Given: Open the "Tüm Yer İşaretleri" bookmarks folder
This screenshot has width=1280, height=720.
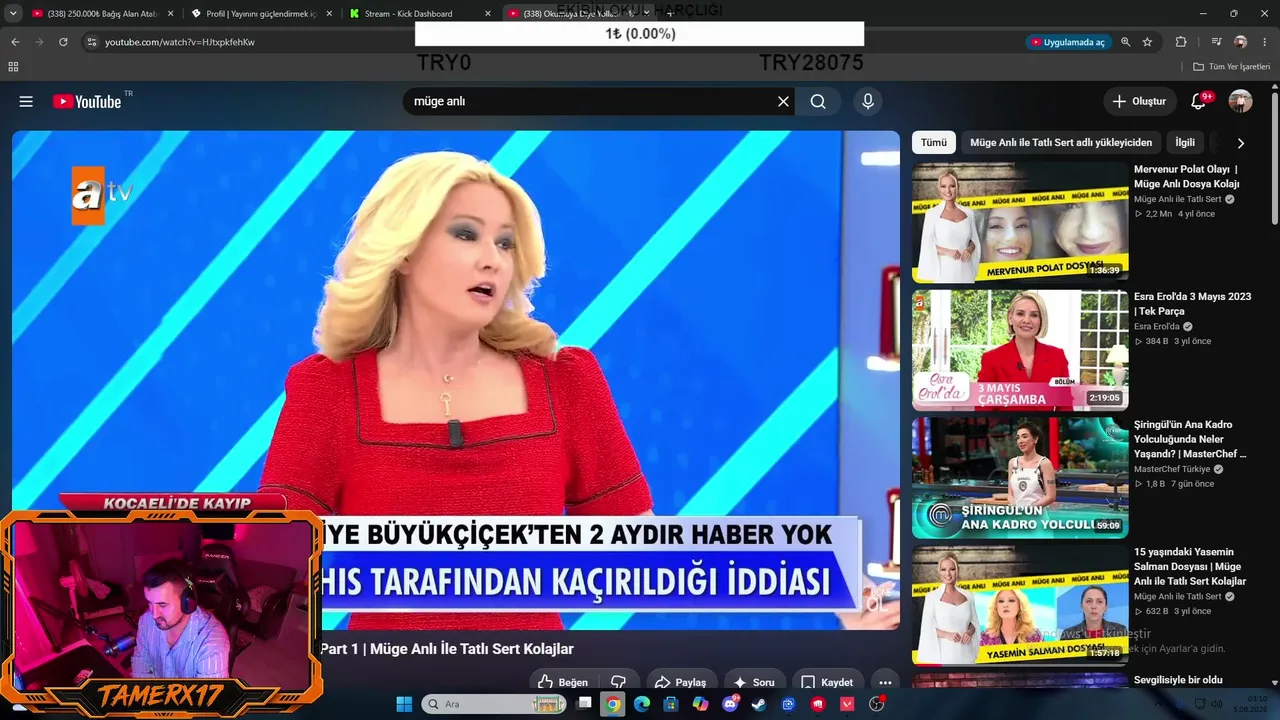Looking at the screenshot, I should 1231,67.
